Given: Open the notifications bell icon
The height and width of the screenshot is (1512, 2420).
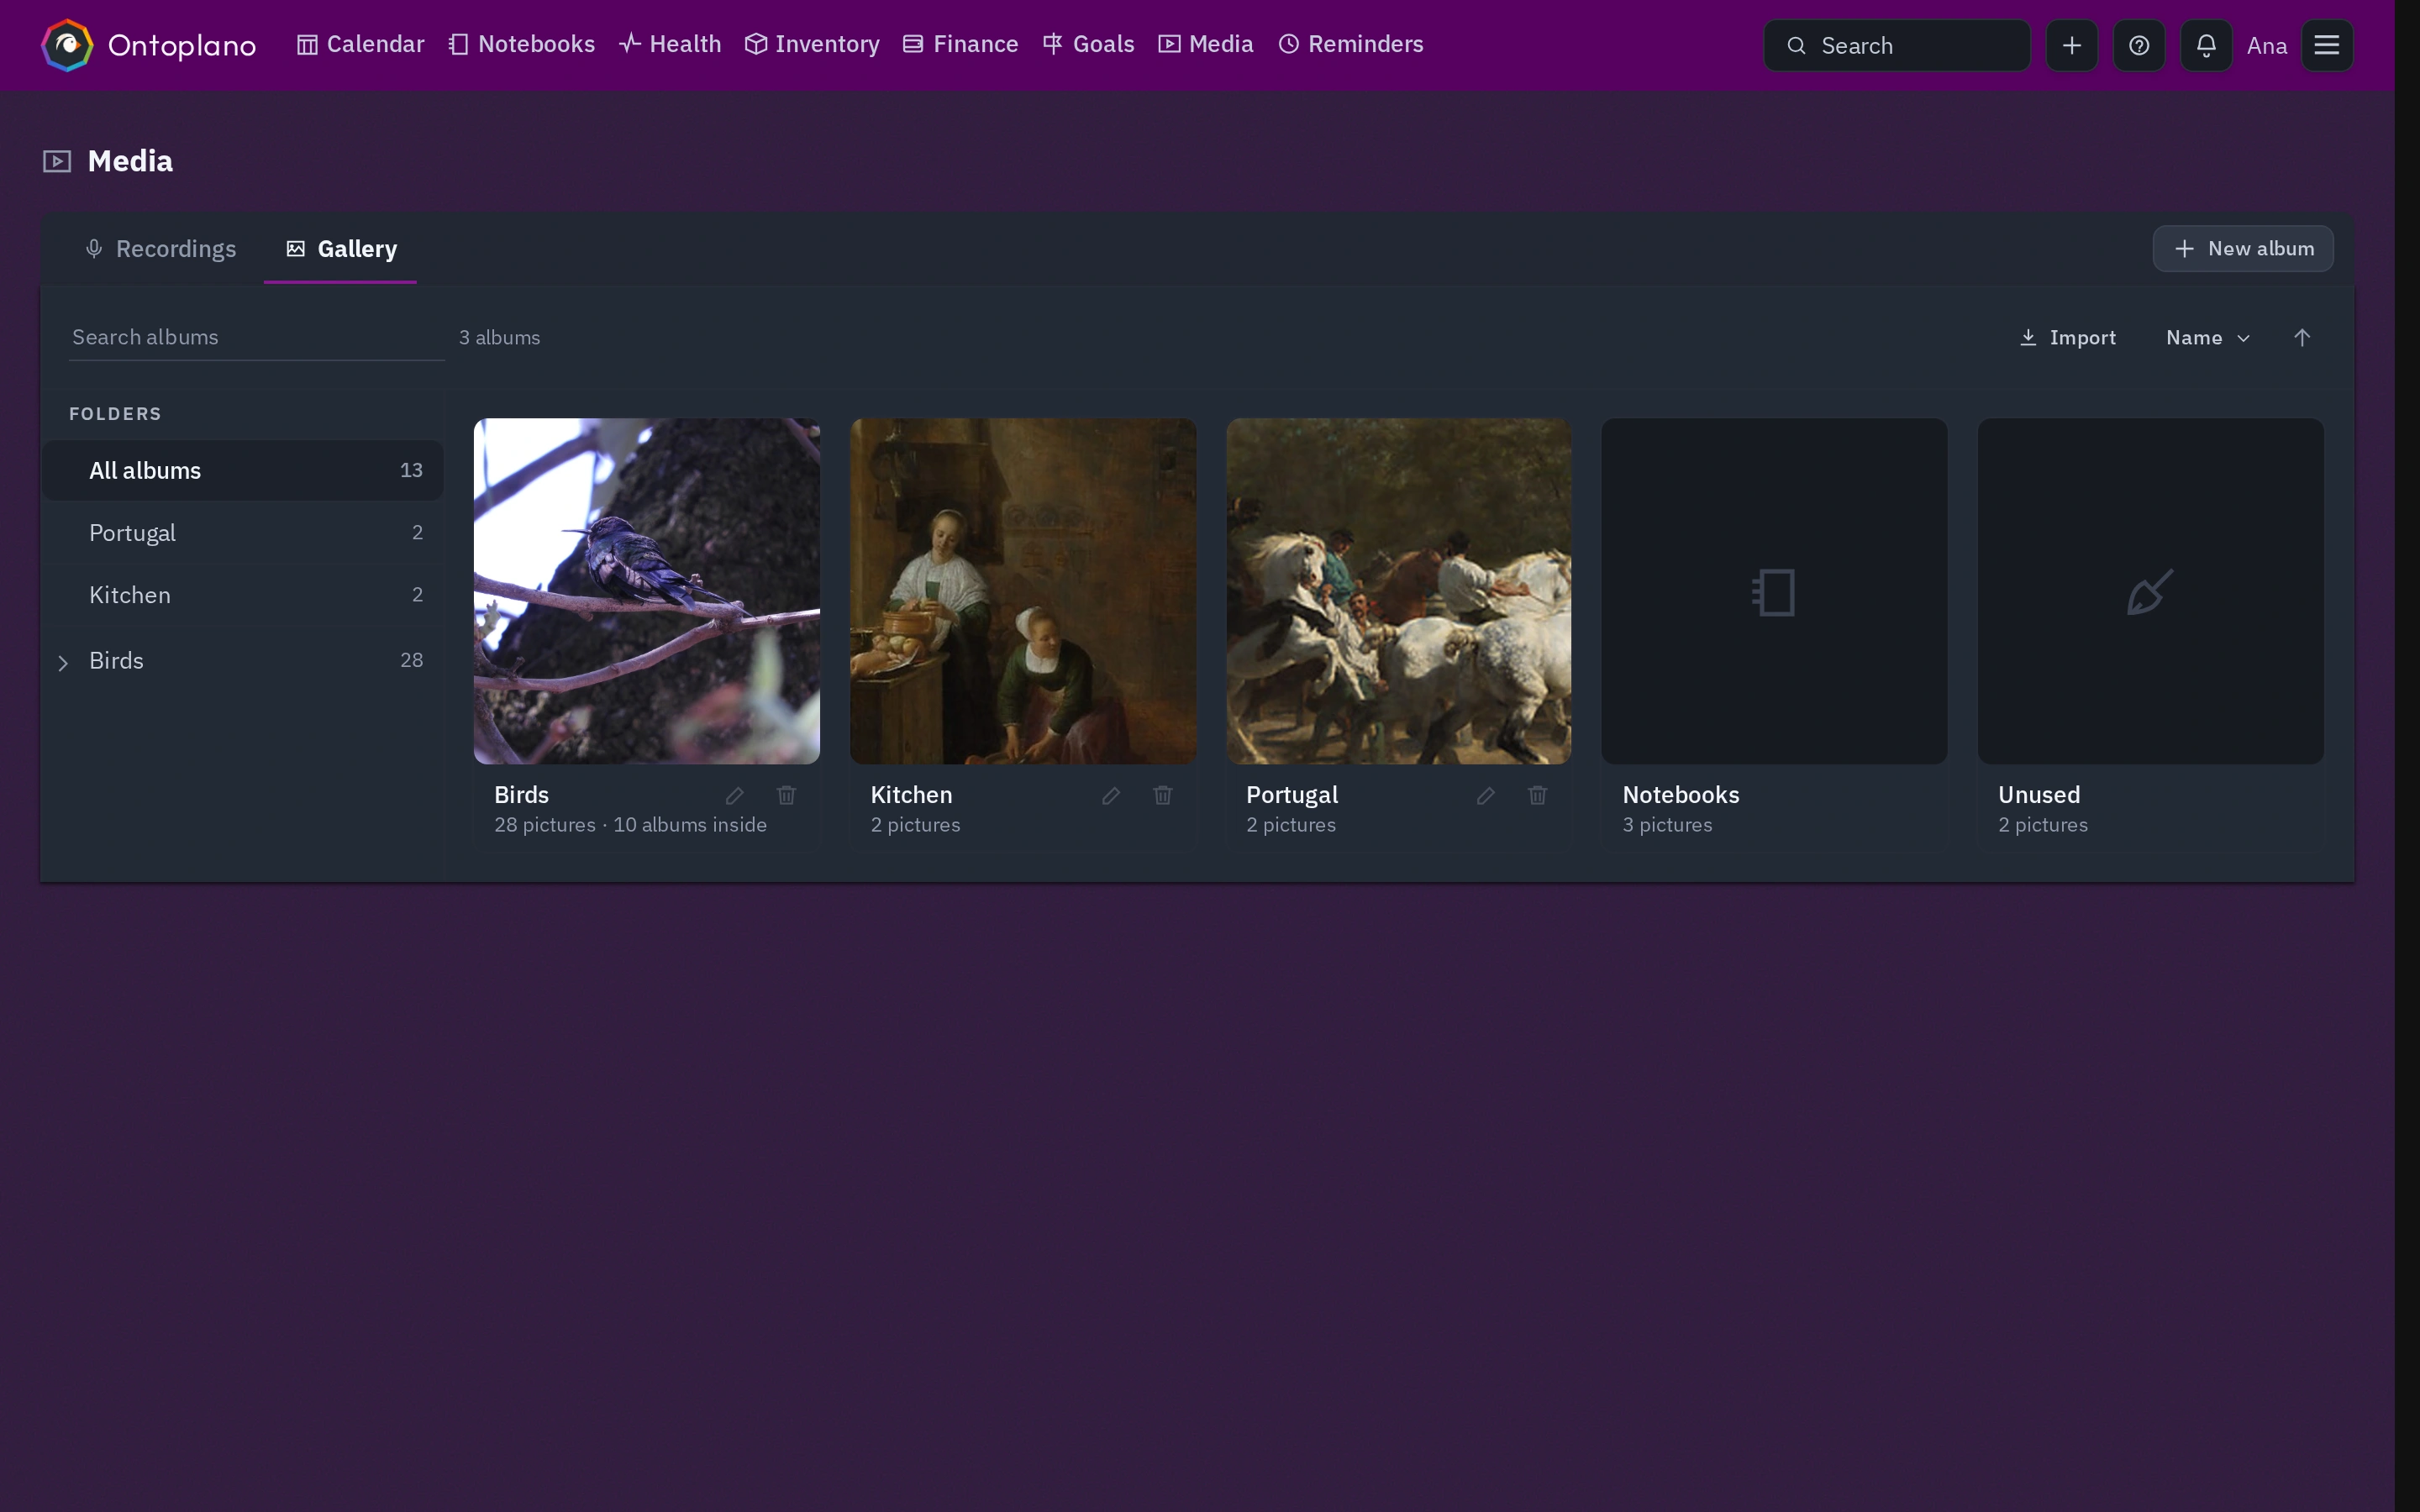Looking at the screenshot, I should (x=2206, y=45).
